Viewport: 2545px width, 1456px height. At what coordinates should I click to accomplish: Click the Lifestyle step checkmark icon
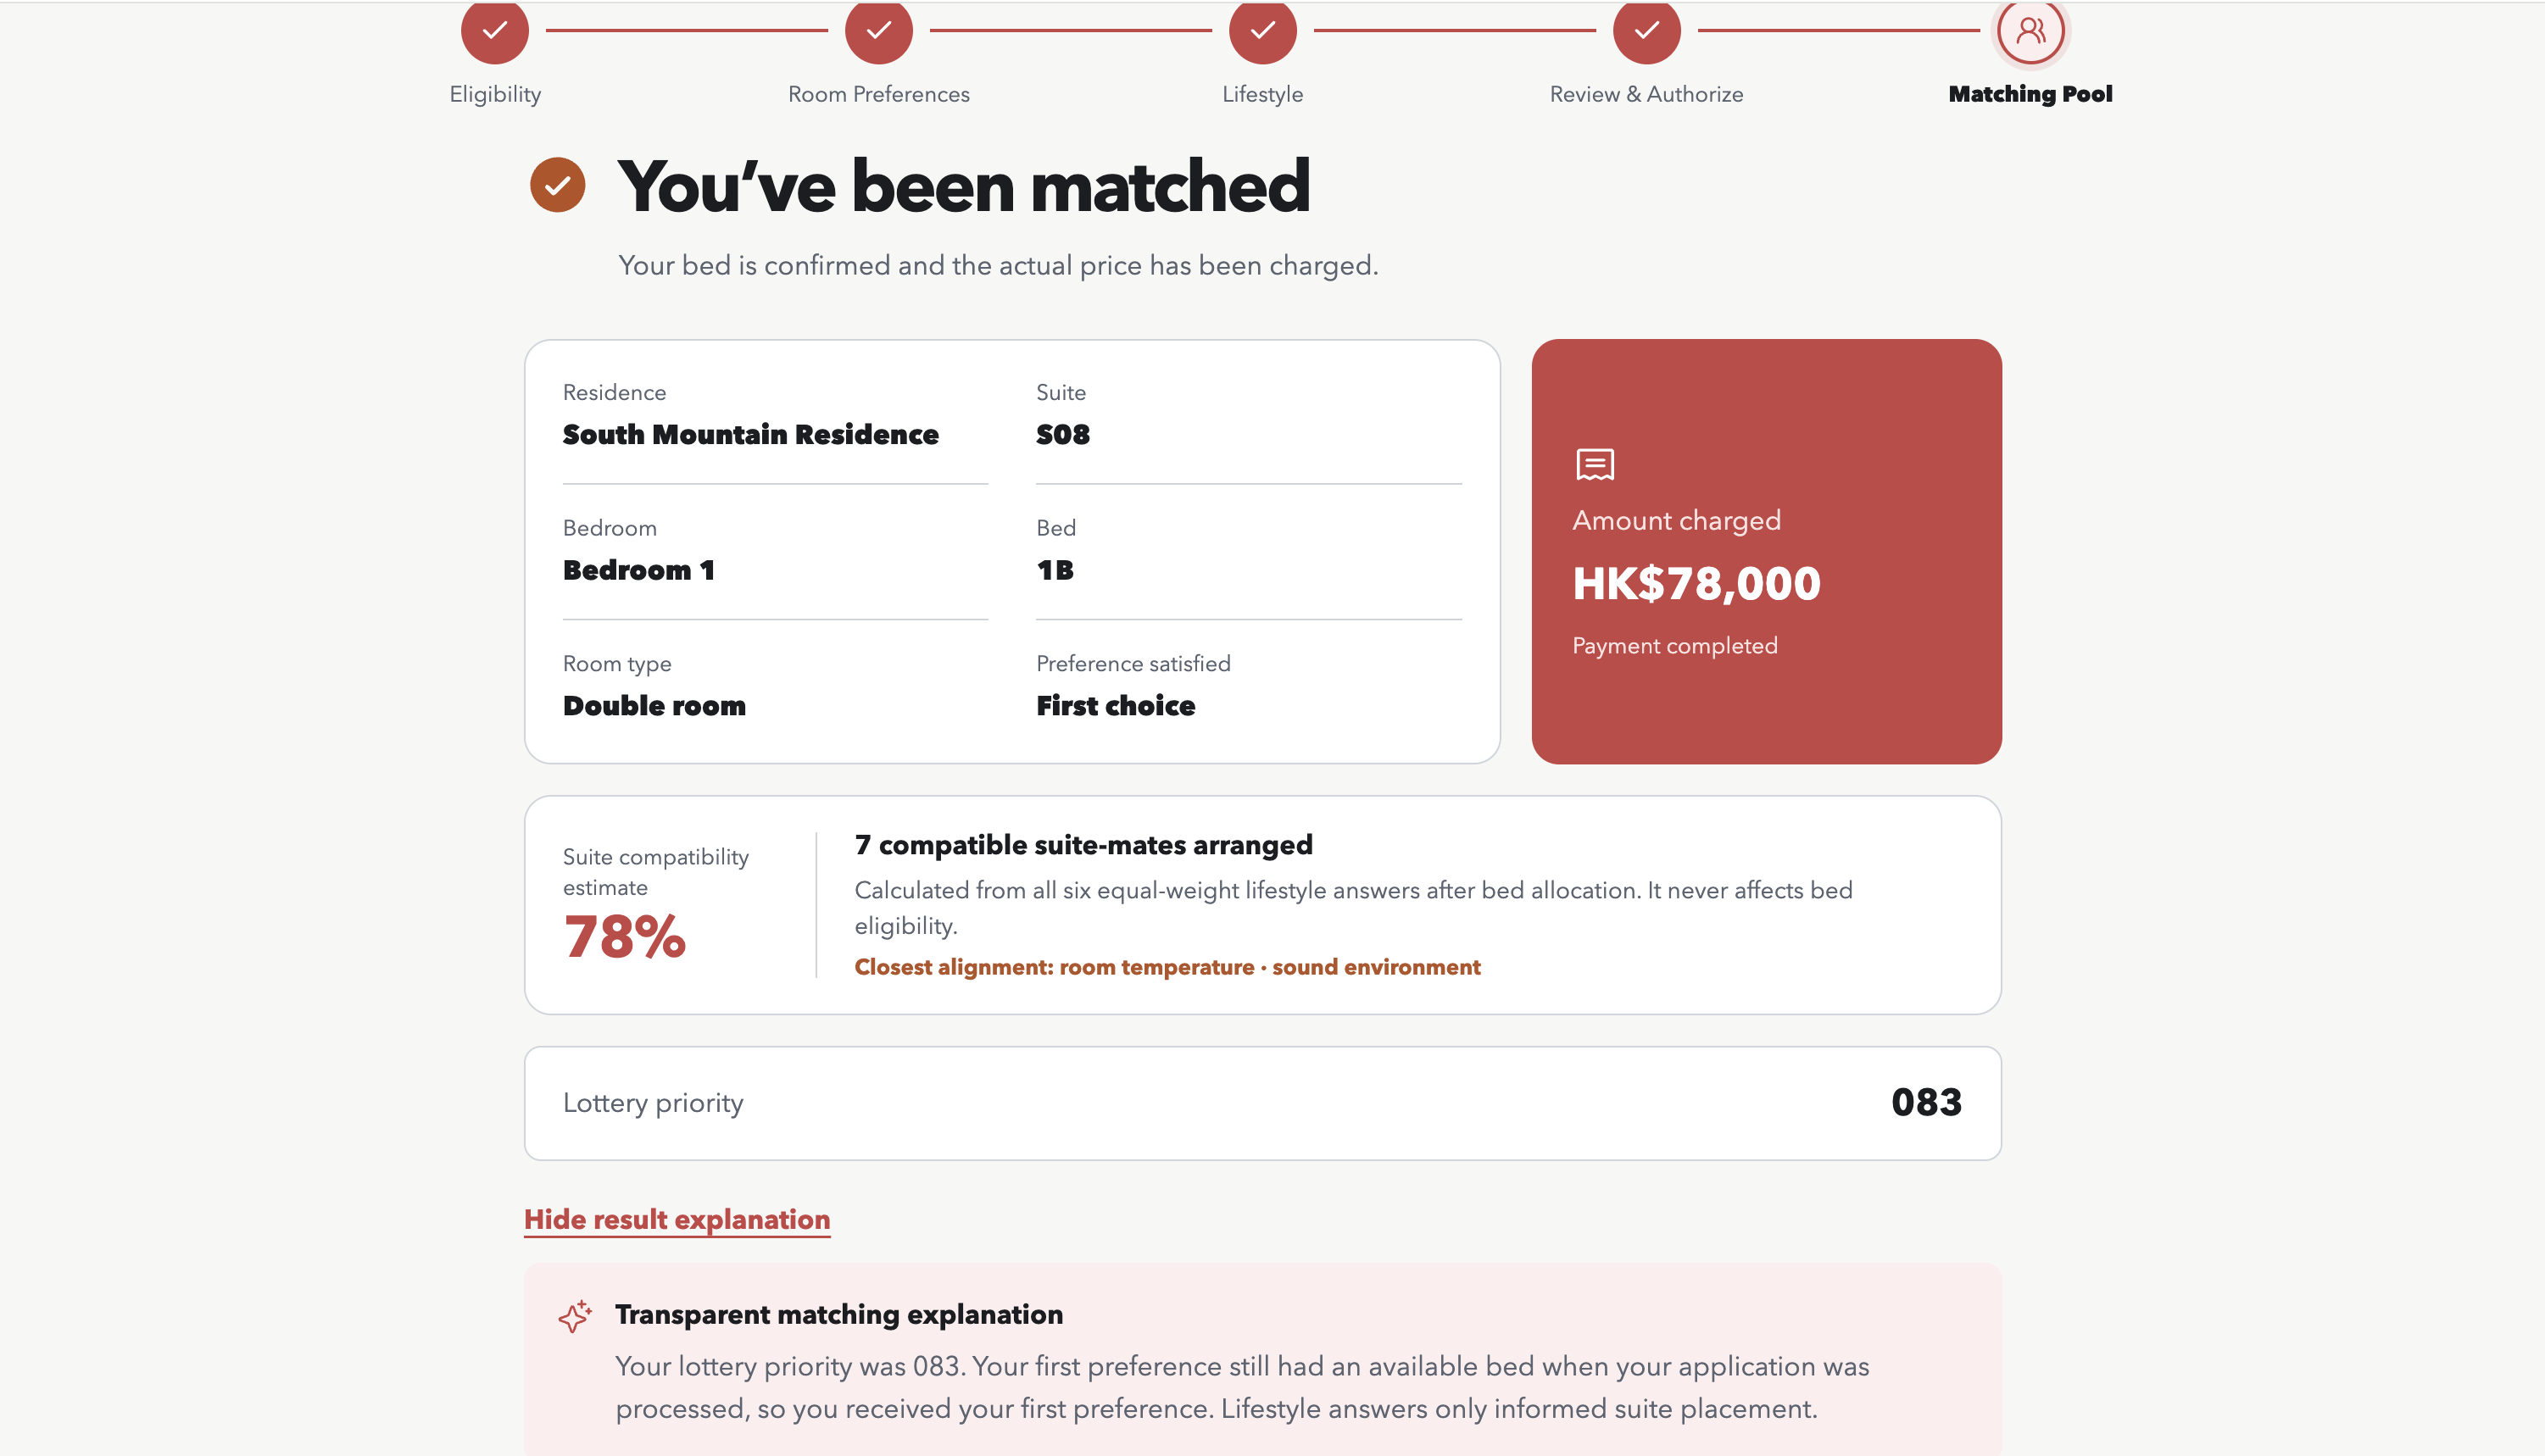click(x=1263, y=30)
